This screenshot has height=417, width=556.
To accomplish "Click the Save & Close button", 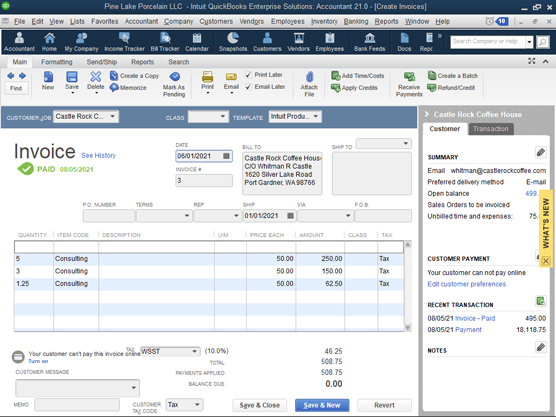I will click(x=260, y=405).
